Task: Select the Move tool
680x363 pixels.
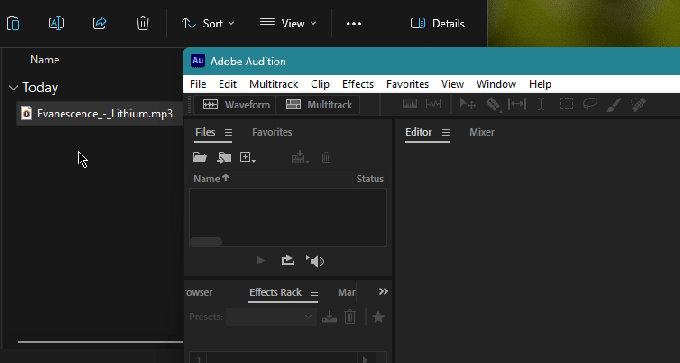Action: point(468,105)
